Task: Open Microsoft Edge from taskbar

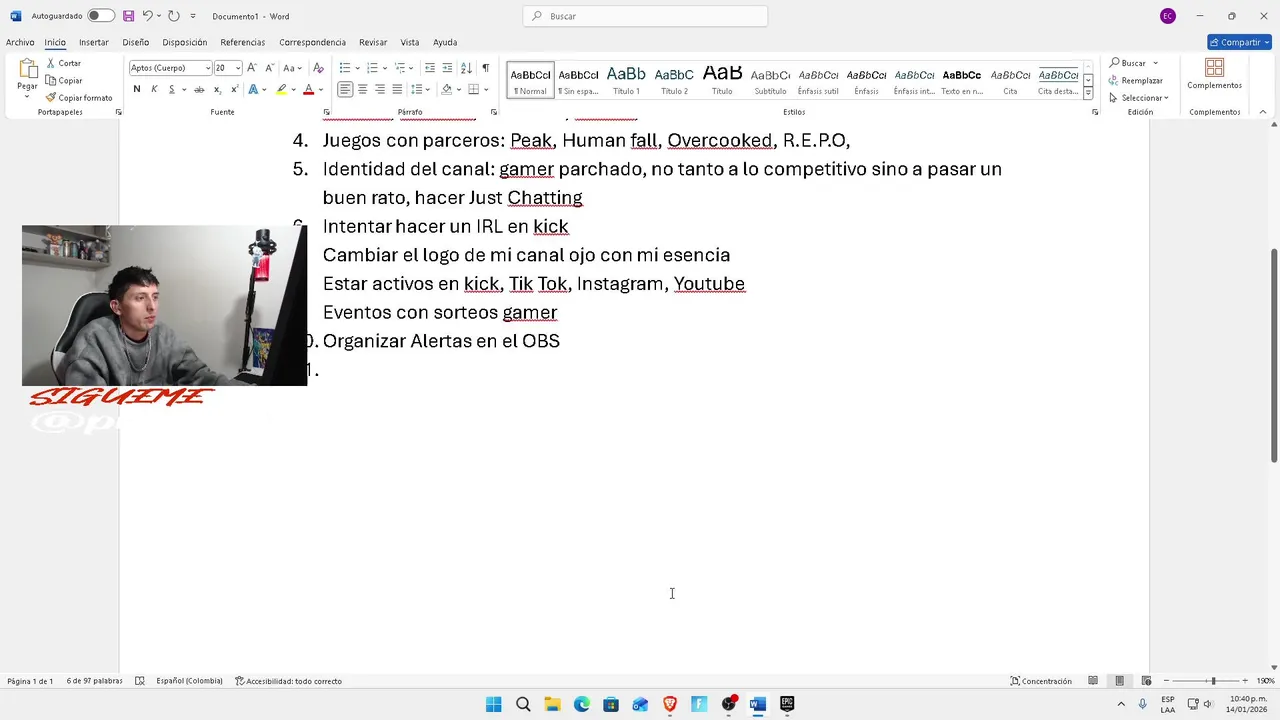Action: point(582,704)
